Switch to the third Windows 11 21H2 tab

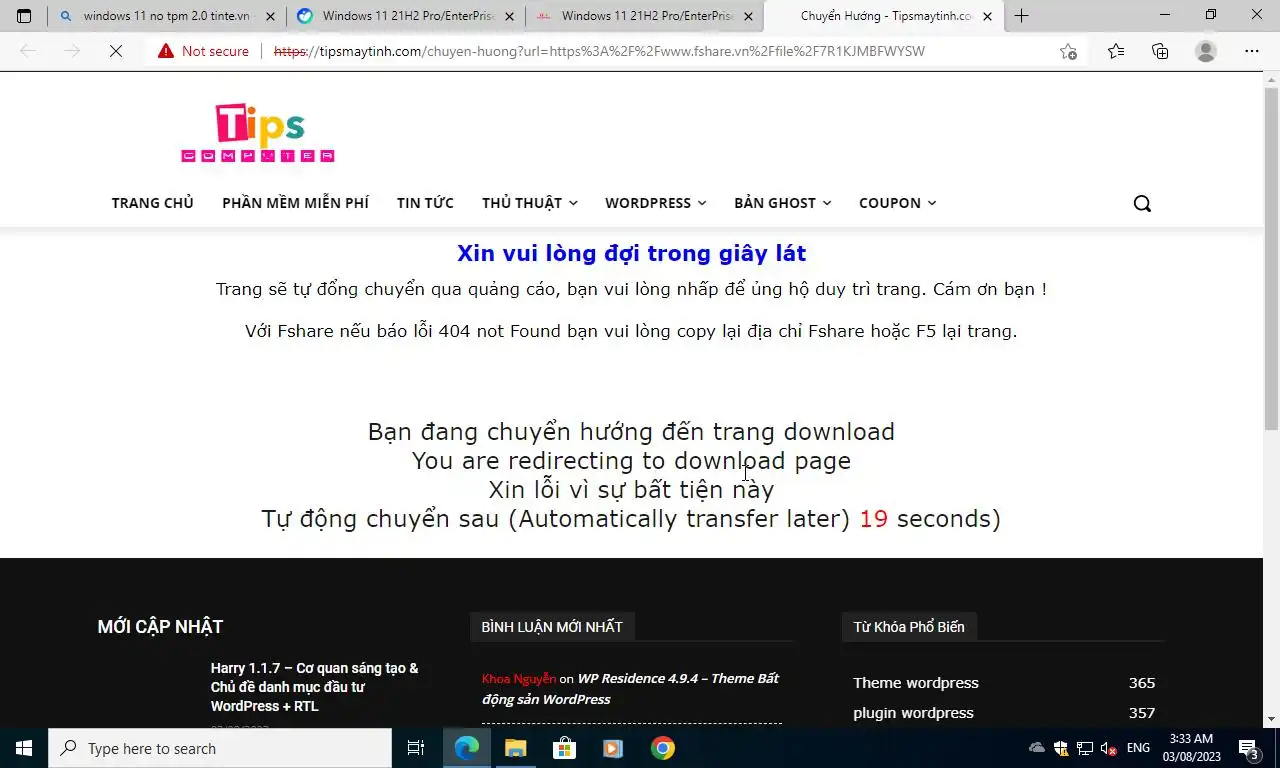(644, 16)
